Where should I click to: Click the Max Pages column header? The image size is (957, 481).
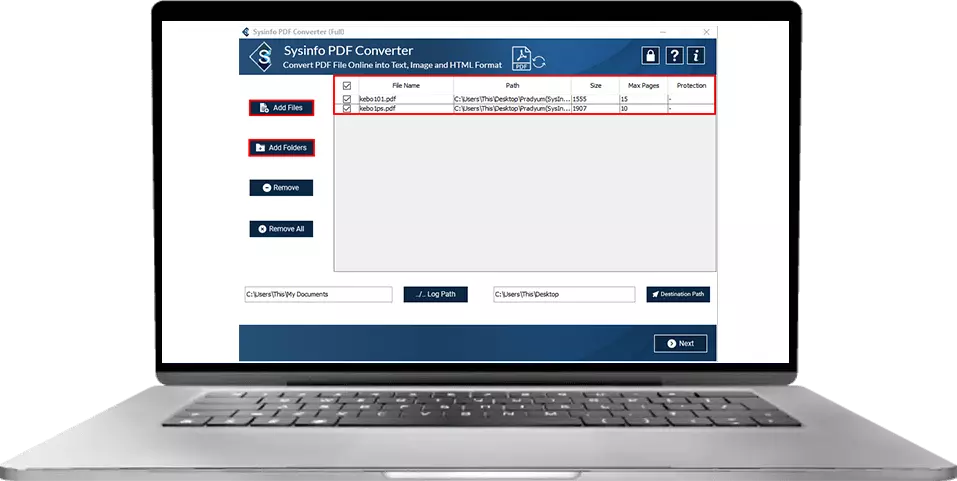point(643,85)
